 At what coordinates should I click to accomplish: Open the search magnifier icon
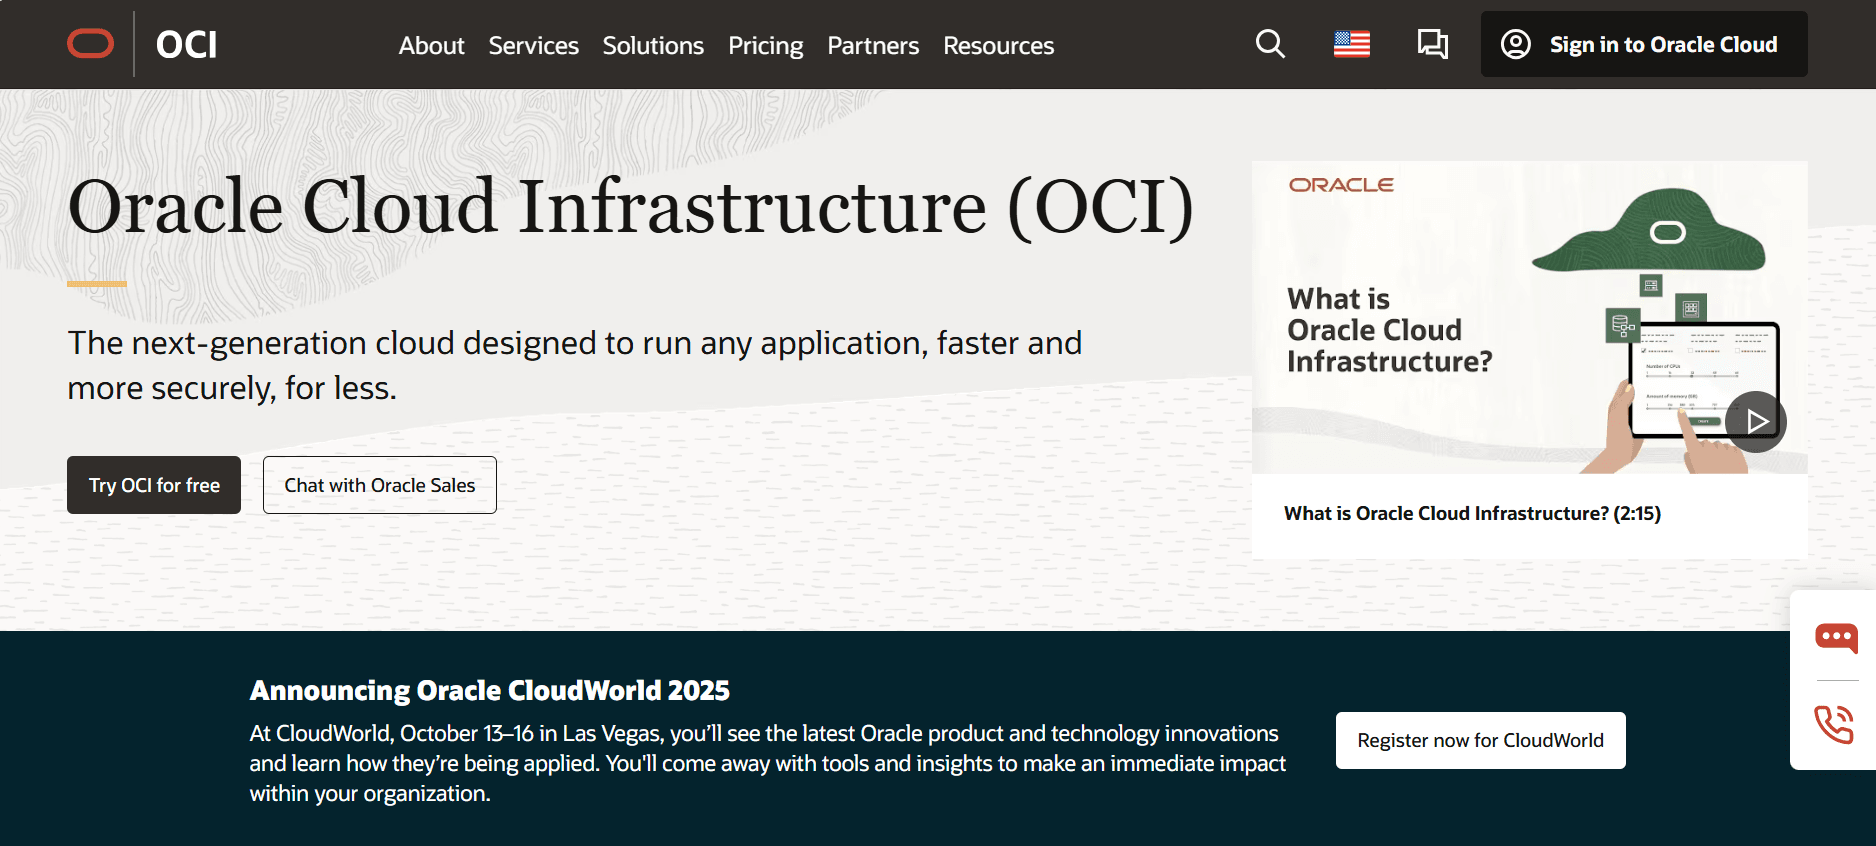tap(1270, 44)
